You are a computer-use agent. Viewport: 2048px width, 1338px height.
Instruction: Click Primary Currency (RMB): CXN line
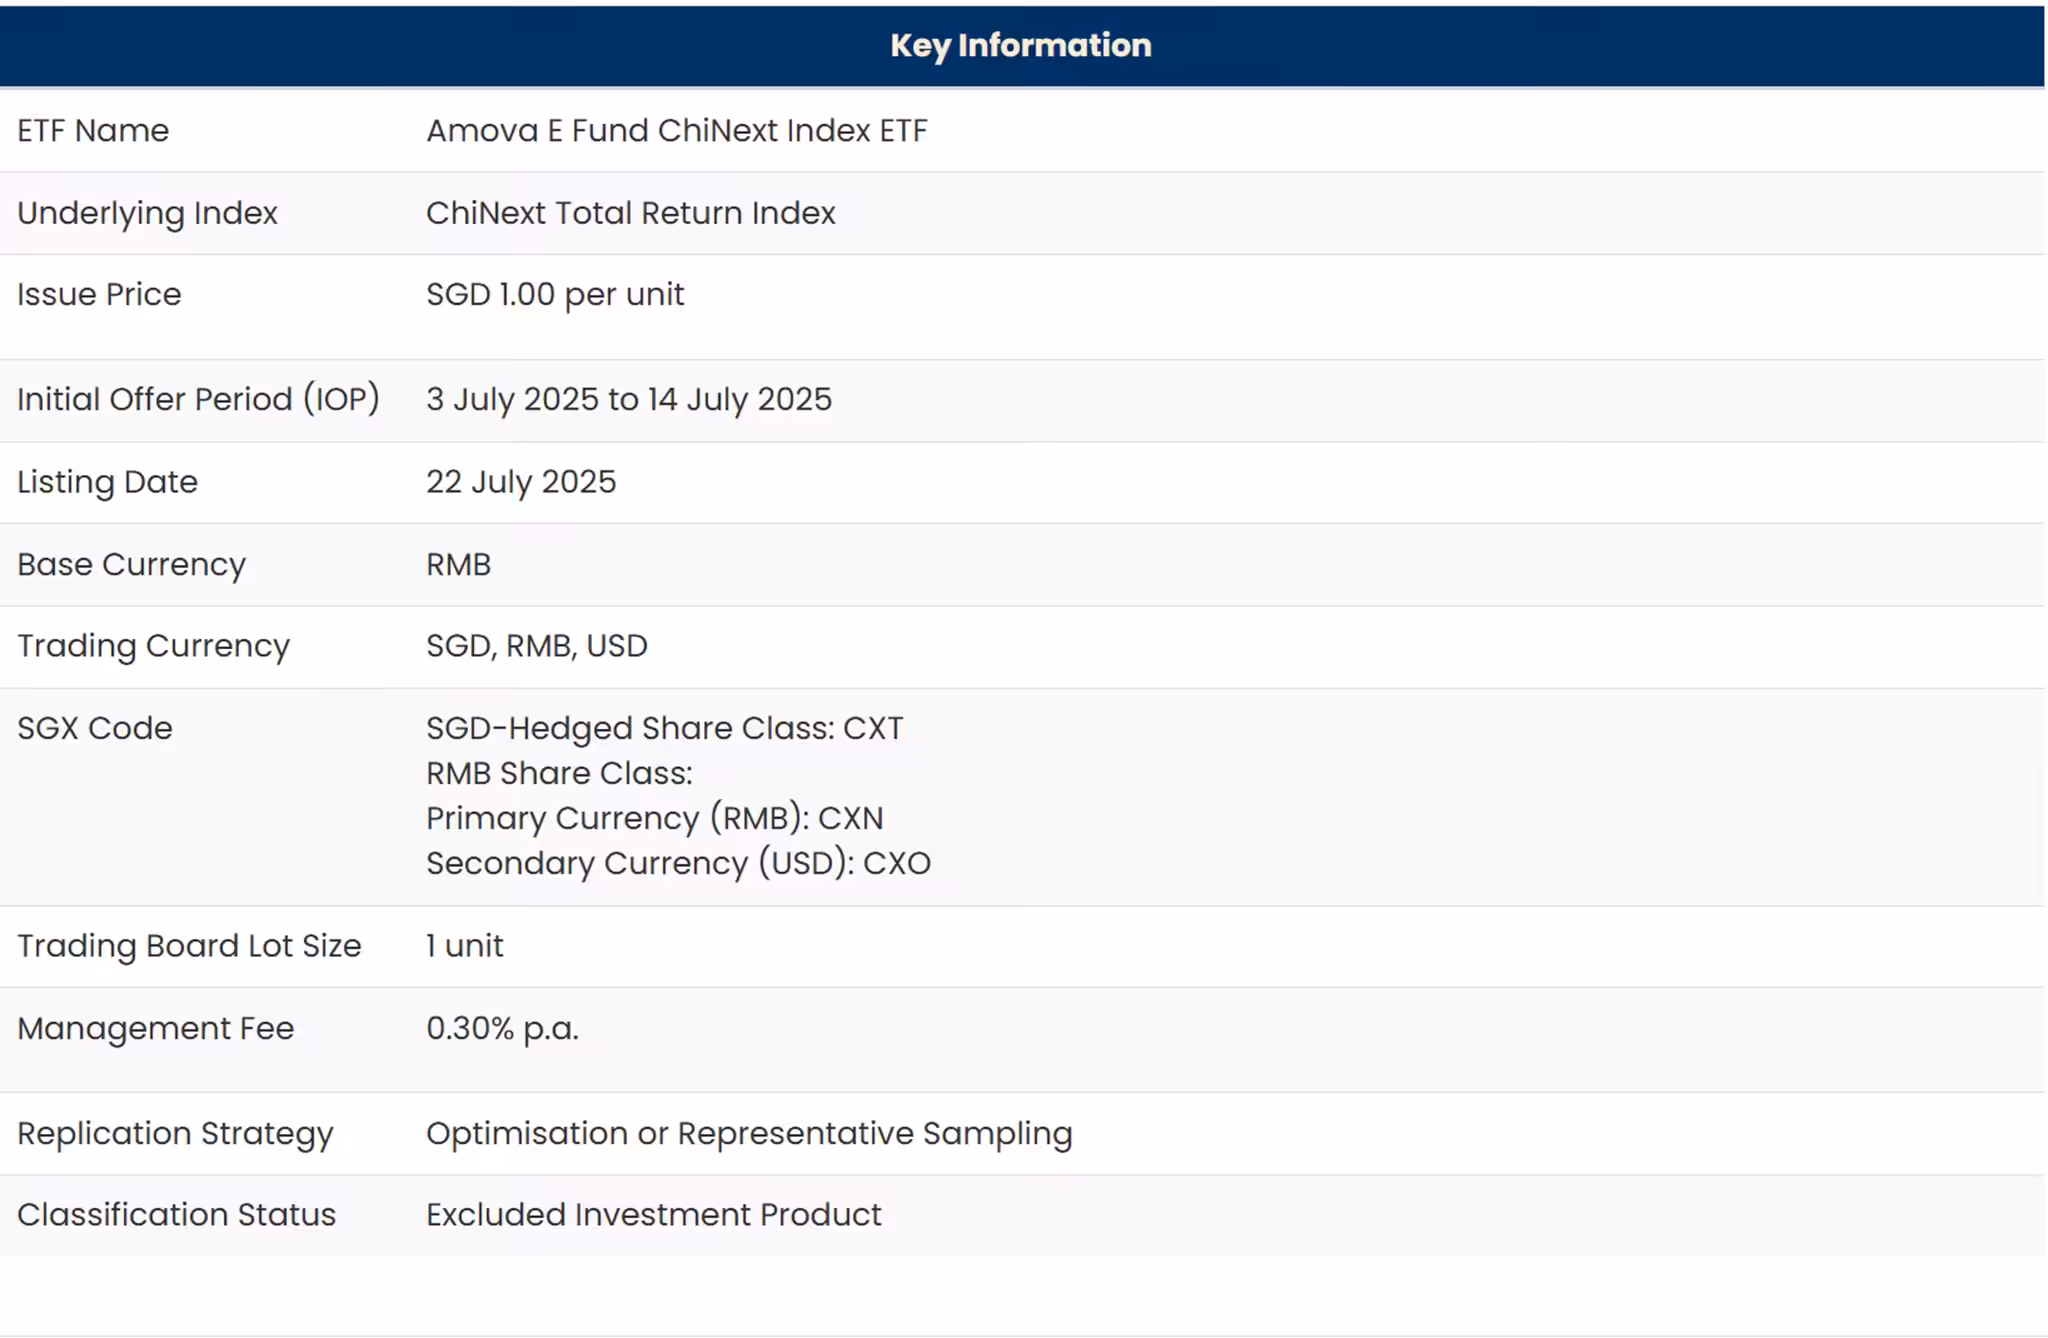[x=654, y=818]
